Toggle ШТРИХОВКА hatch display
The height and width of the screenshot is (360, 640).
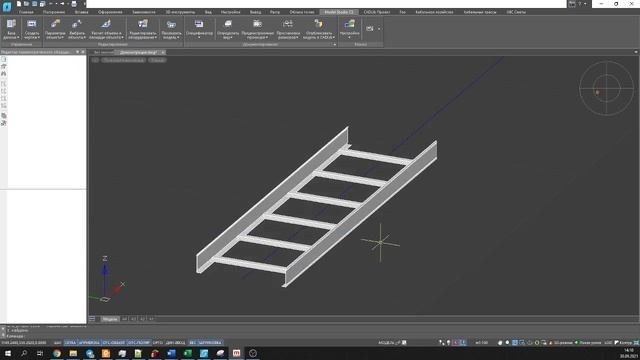coord(210,342)
